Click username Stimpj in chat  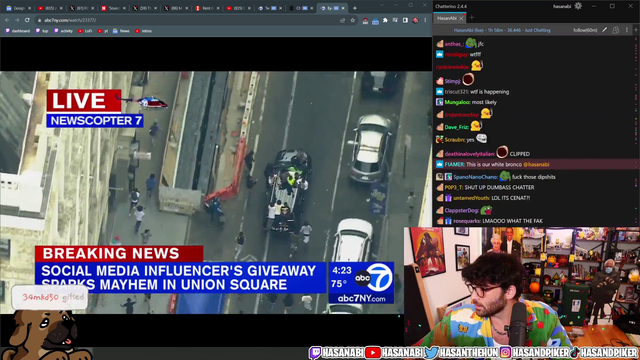click(x=453, y=81)
